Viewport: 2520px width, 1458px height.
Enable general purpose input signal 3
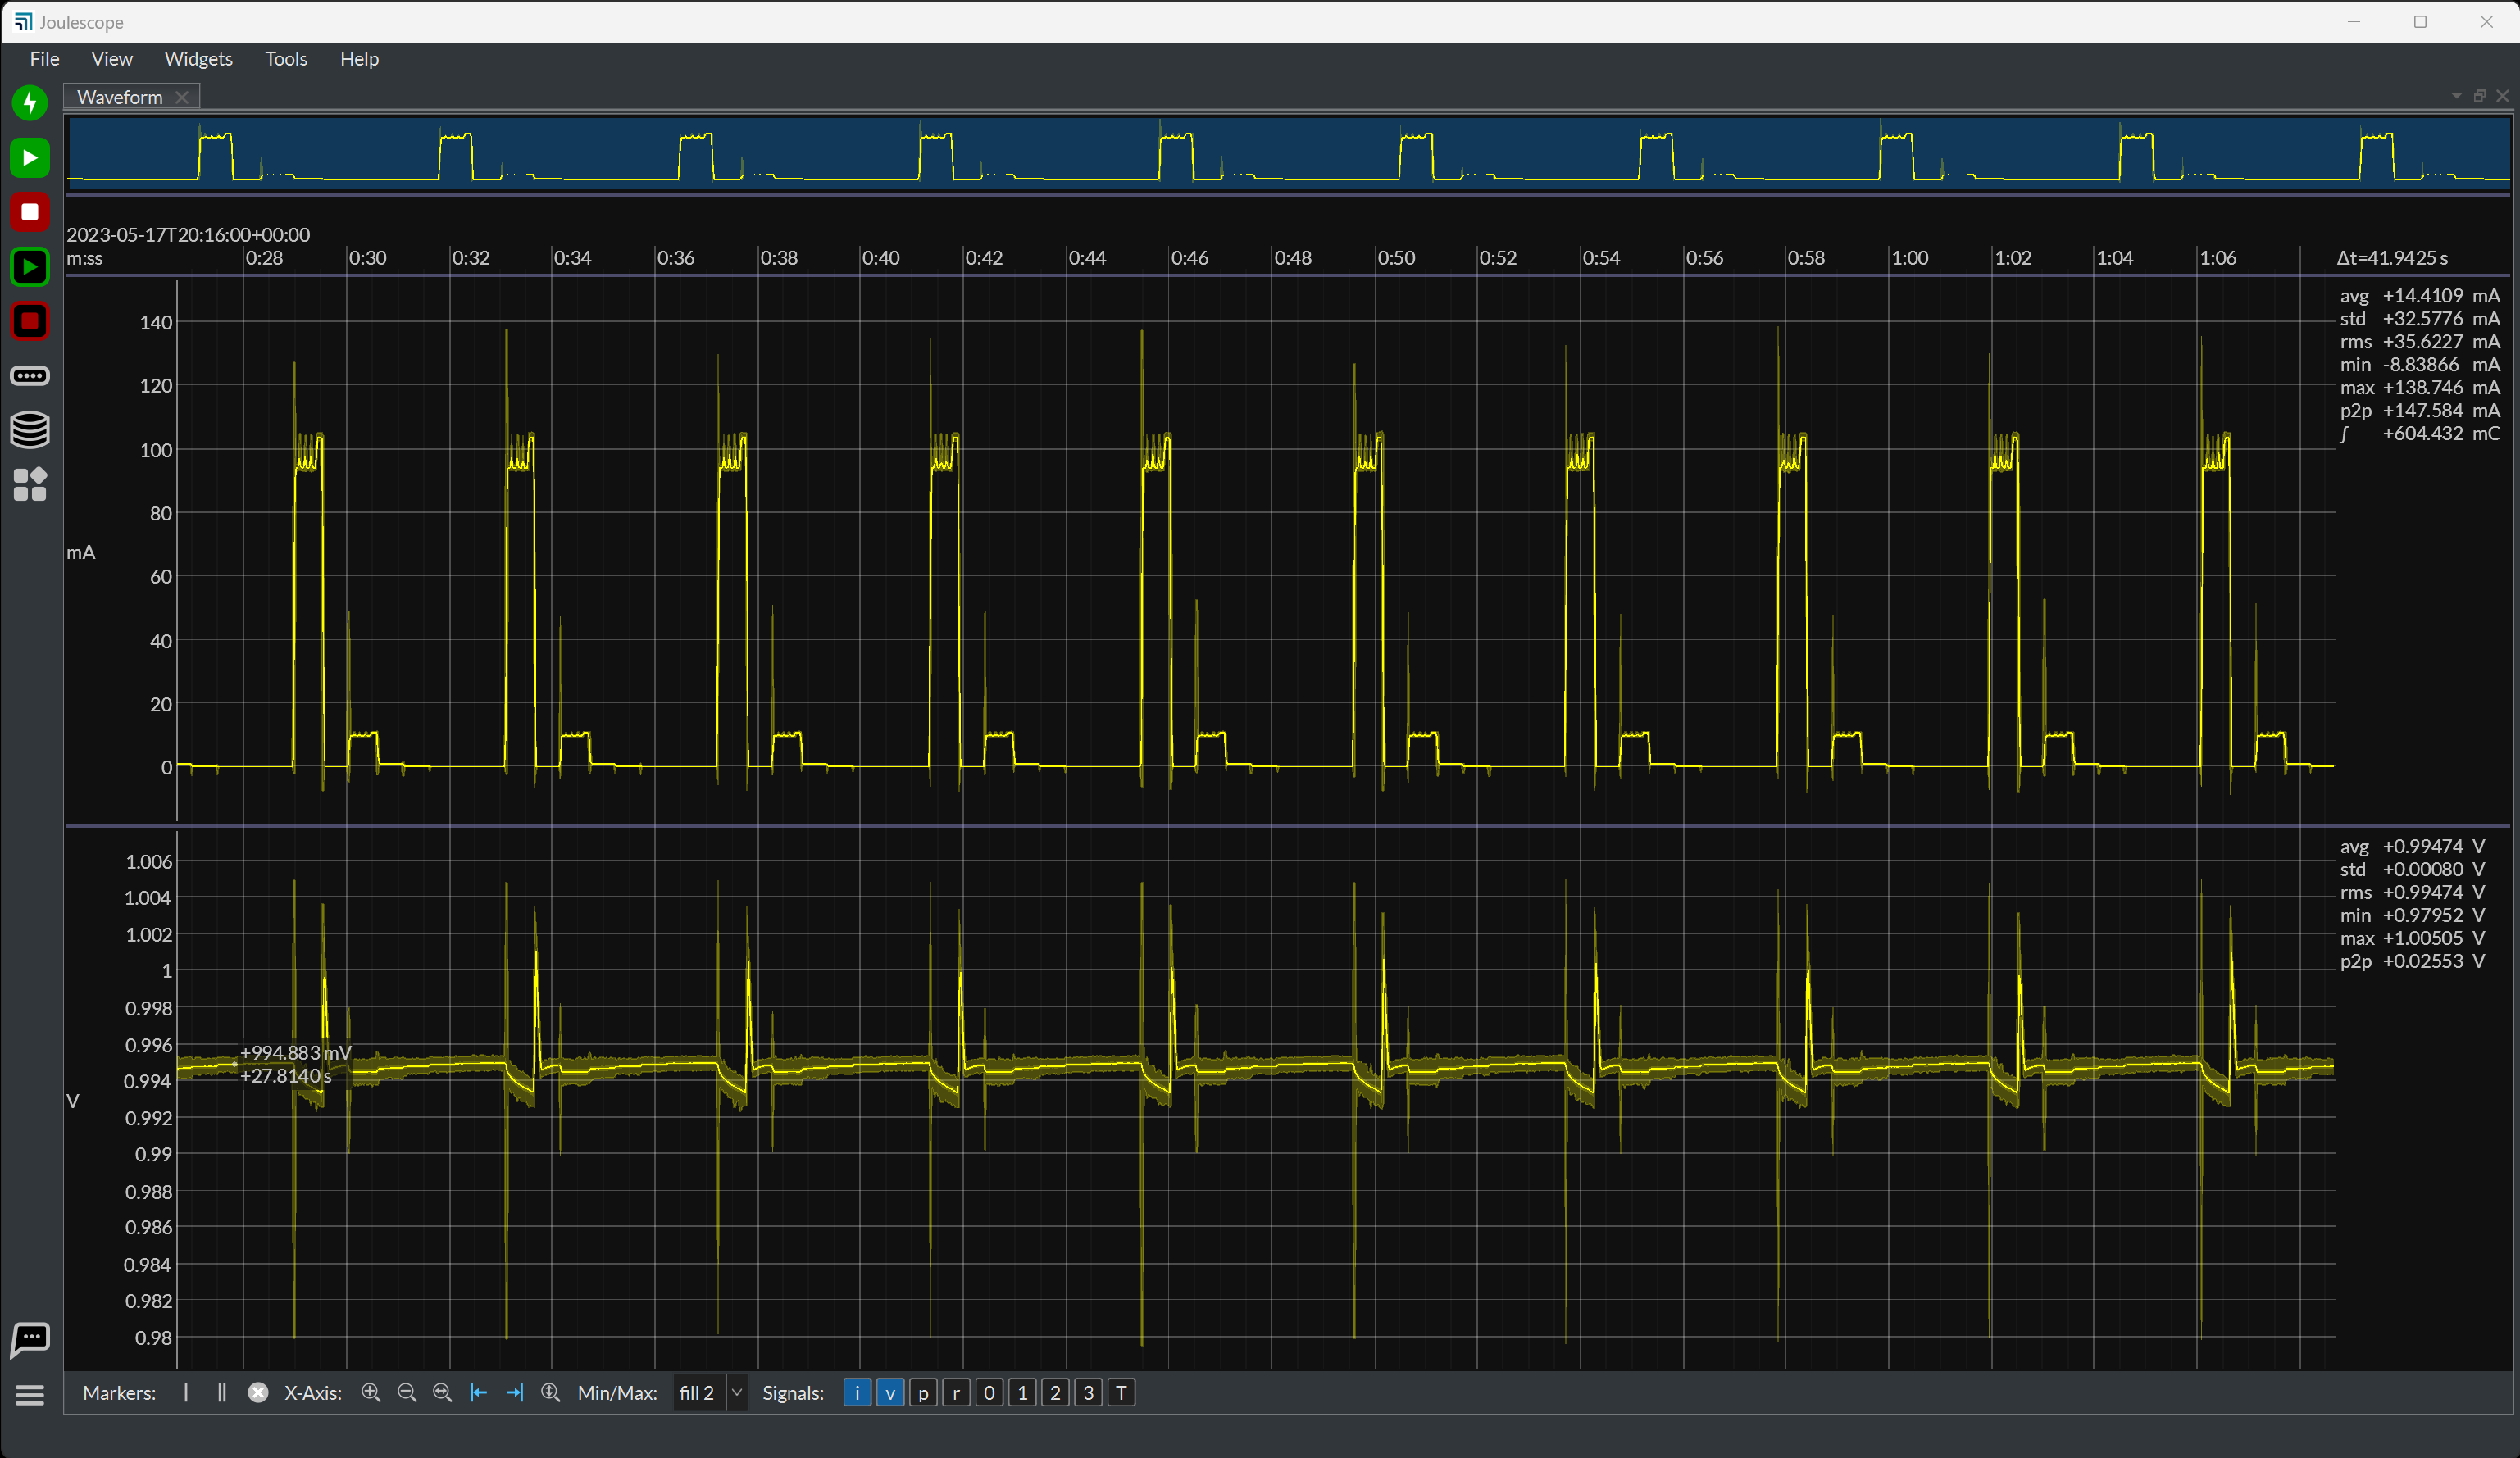pyautogui.click(x=1088, y=1393)
